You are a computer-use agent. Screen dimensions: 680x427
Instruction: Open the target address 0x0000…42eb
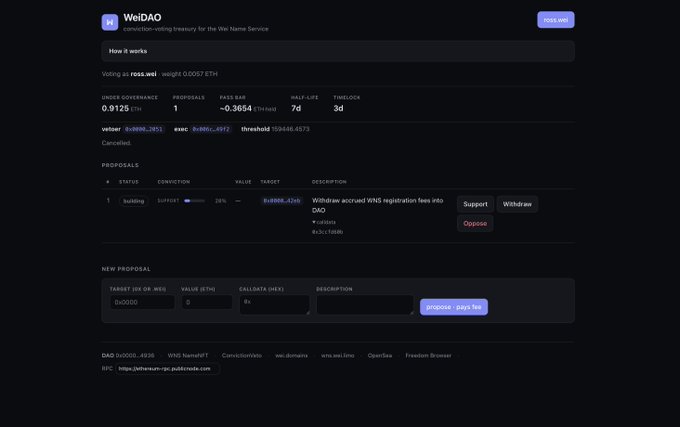click(281, 201)
